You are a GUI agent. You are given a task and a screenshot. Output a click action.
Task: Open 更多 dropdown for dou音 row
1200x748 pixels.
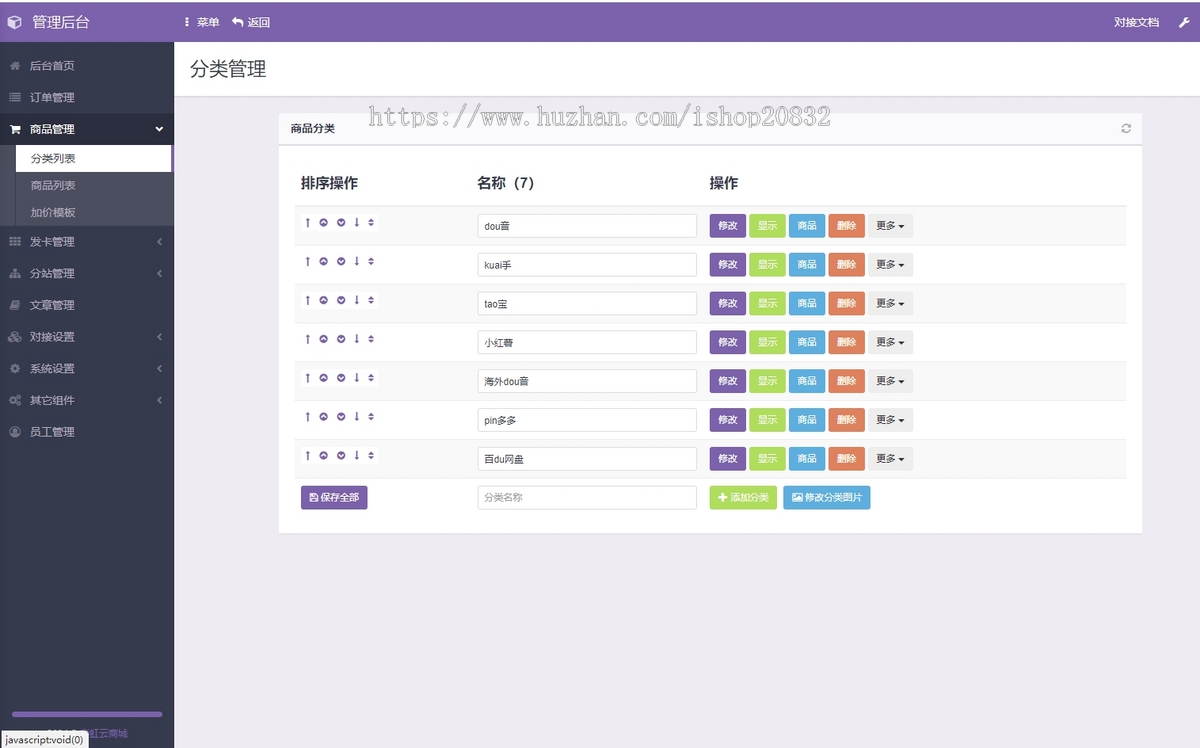[890, 226]
